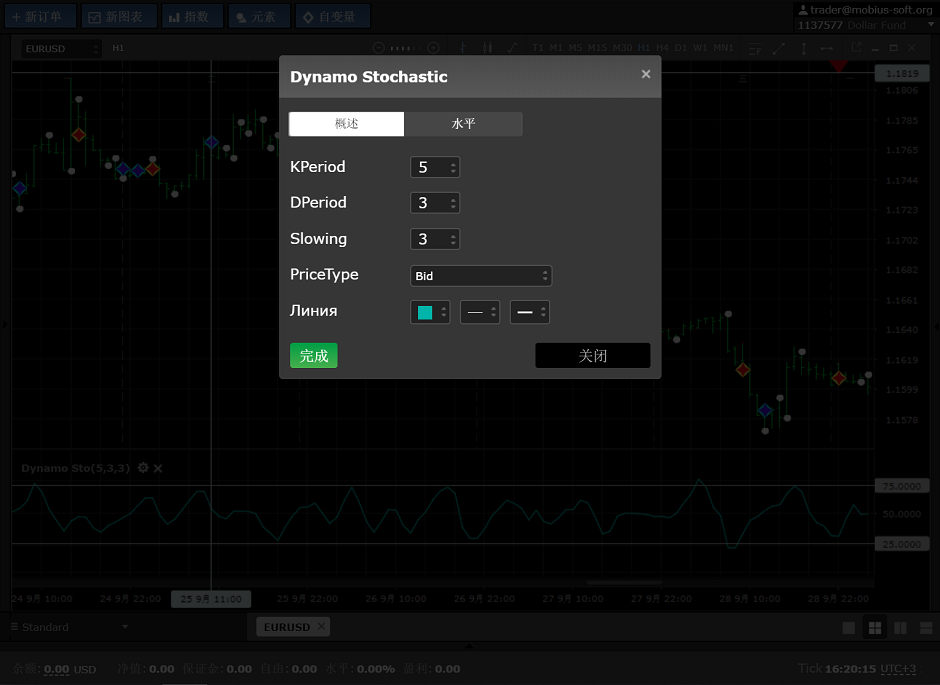The width and height of the screenshot is (940, 685).
Task: Open the Standard workspace dropdown
Action: (70, 627)
